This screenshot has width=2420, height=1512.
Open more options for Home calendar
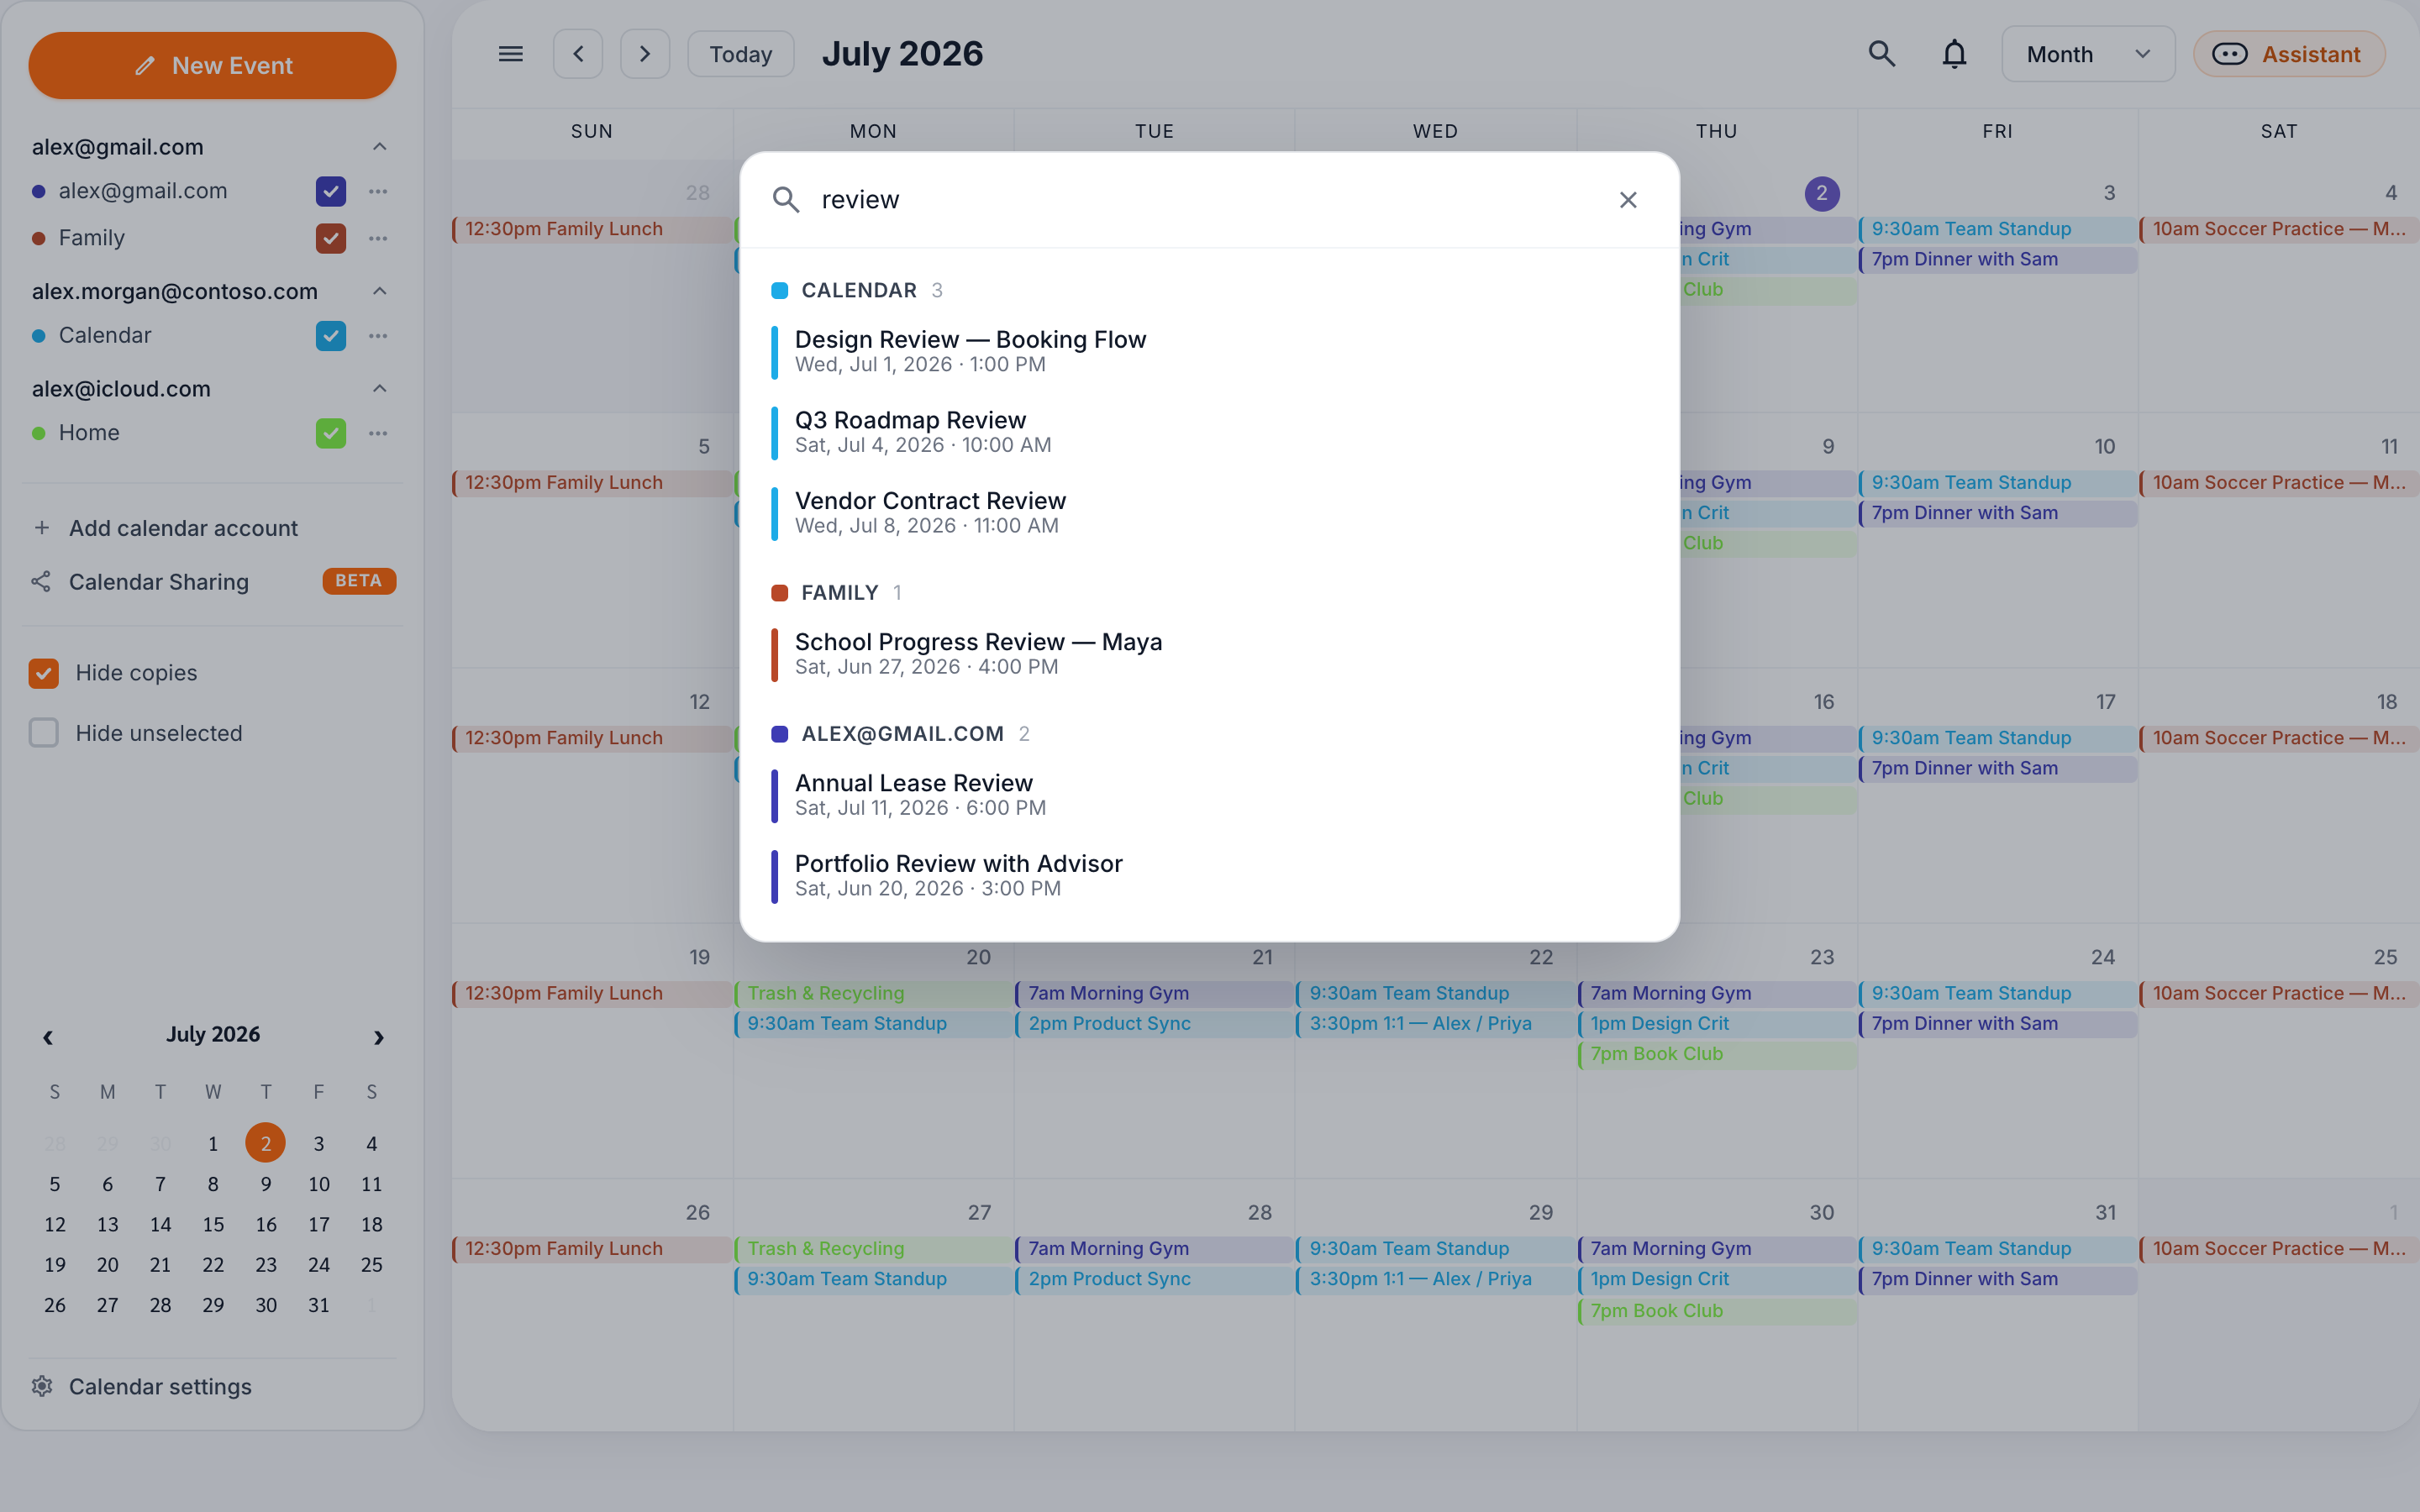pos(378,433)
